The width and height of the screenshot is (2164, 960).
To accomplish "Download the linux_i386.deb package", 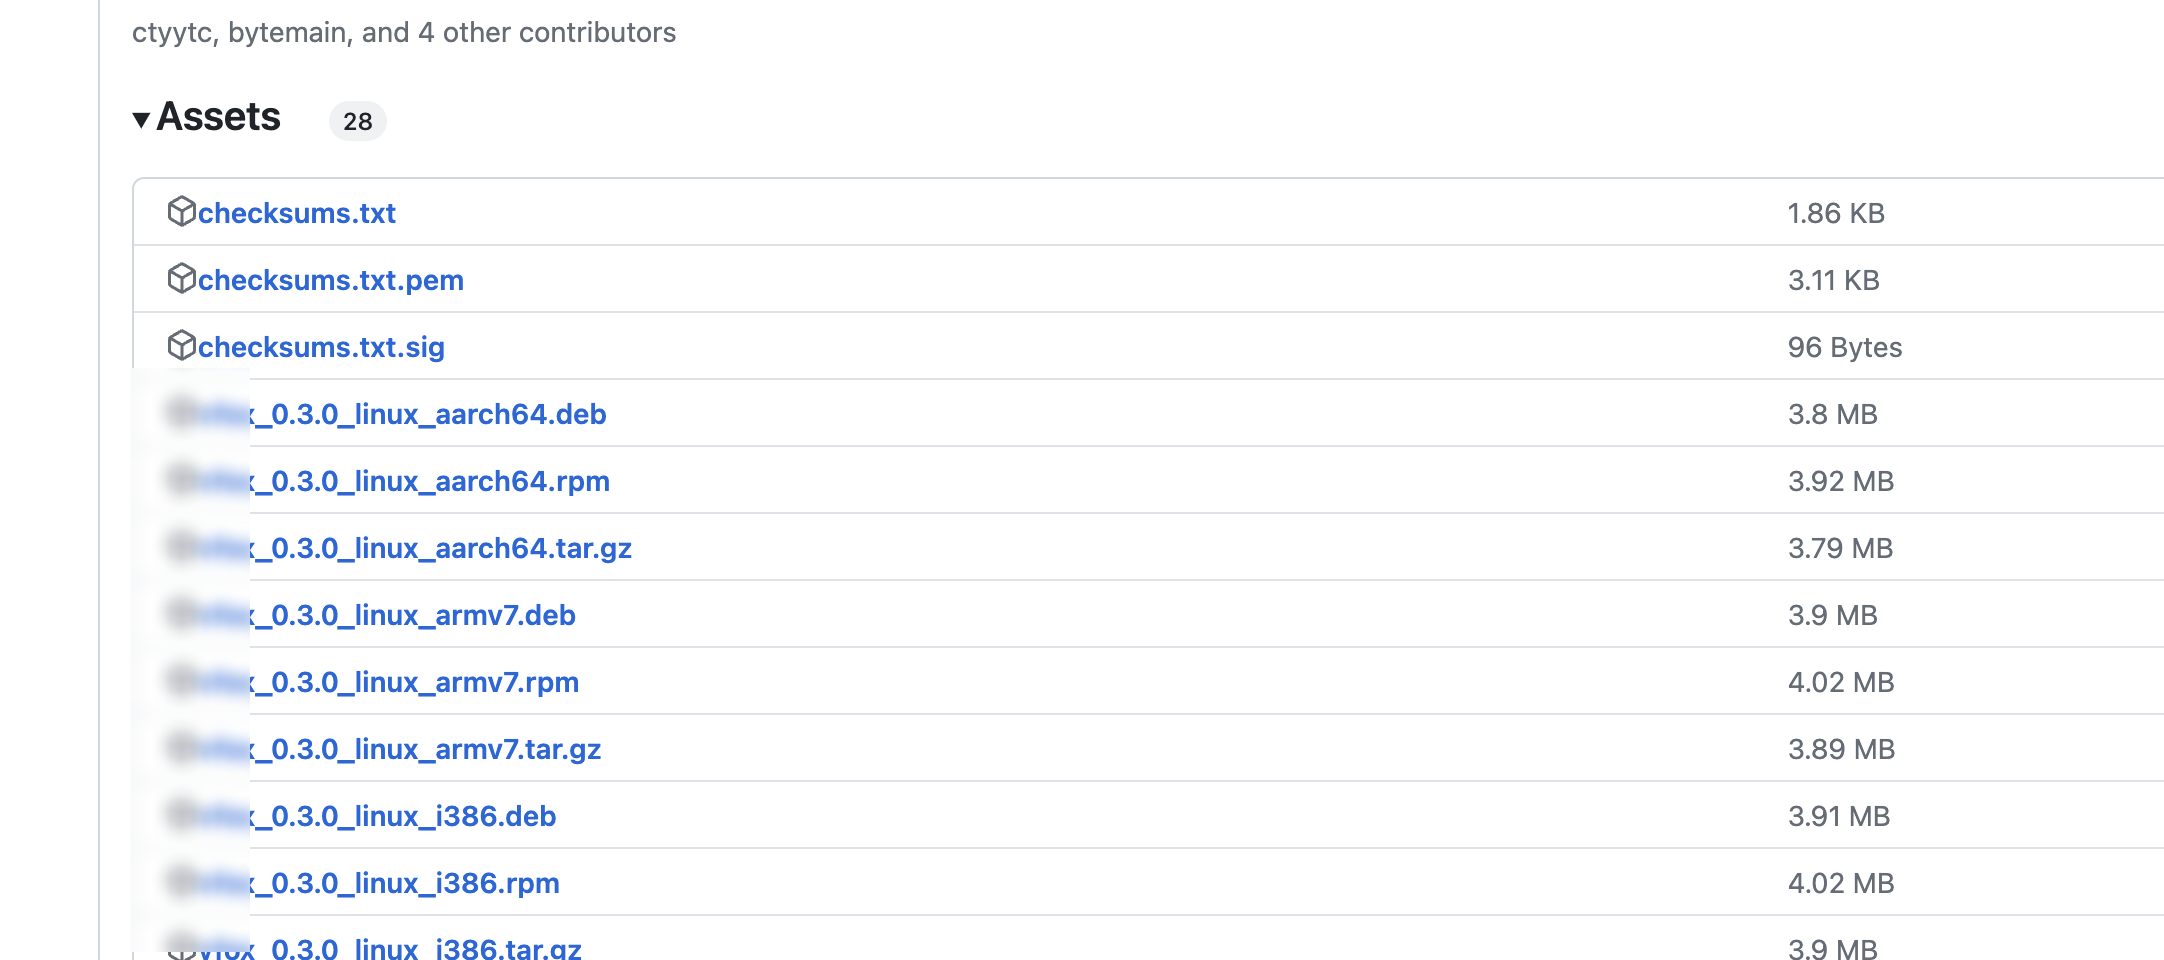I will (x=377, y=816).
